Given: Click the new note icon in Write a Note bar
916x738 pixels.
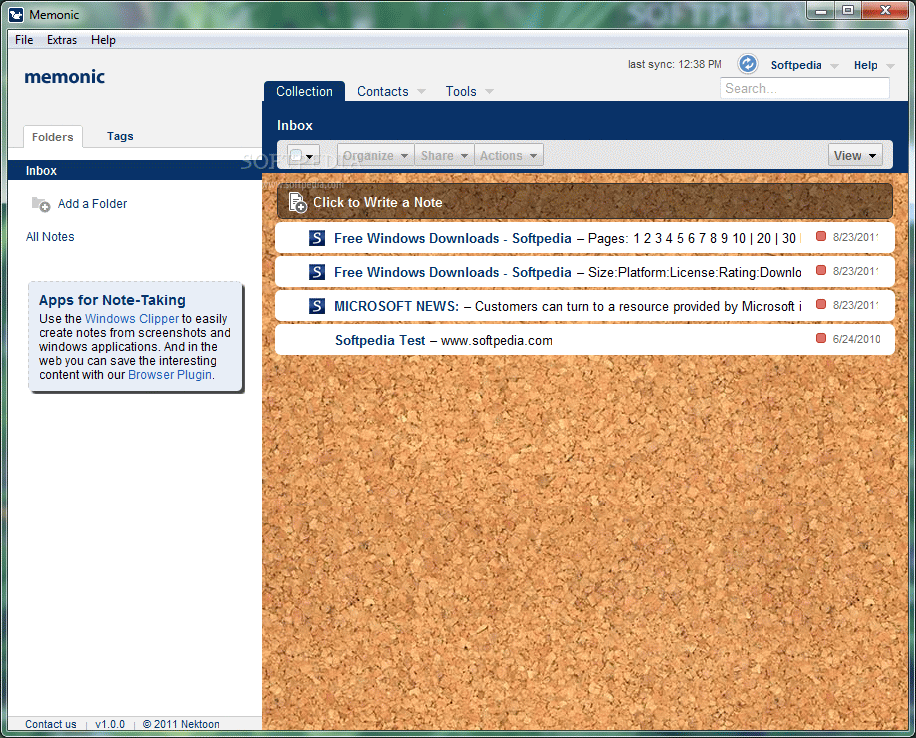Looking at the screenshot, I should point(298,202).
